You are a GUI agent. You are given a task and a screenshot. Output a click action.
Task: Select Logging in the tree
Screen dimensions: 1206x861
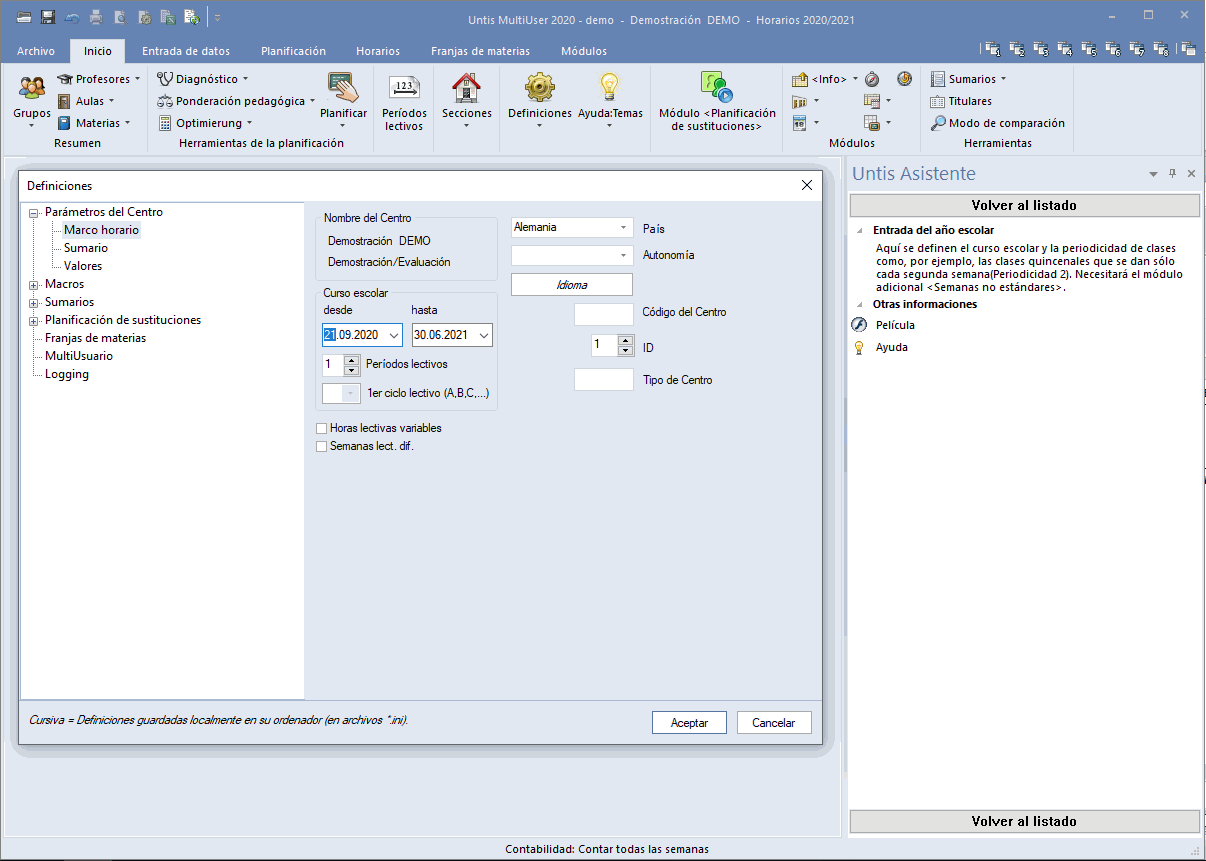[x=67, y=374]
